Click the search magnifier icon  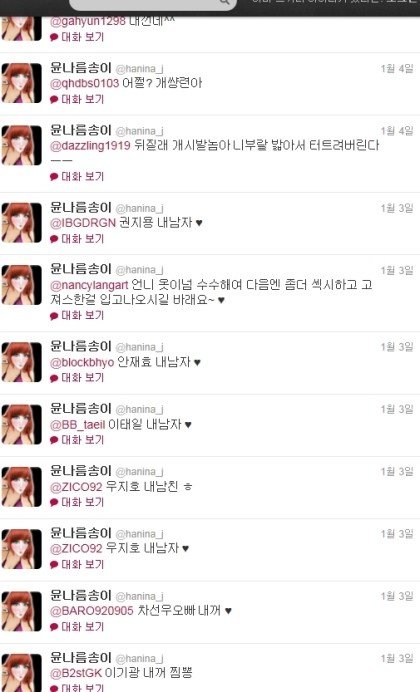pos(225,2)
